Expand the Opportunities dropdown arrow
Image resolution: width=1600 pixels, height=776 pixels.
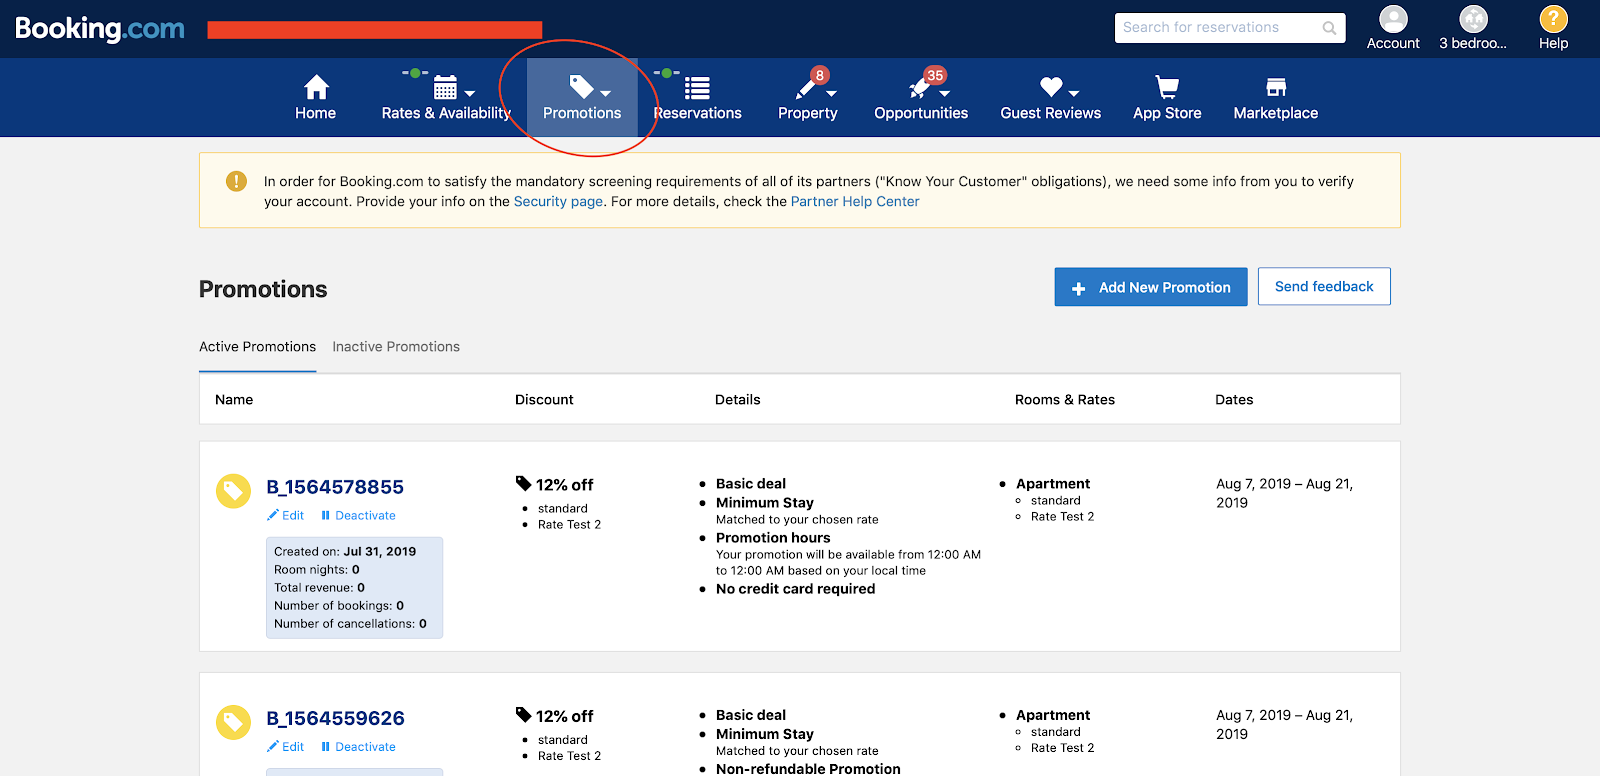[x=945, y=94]
